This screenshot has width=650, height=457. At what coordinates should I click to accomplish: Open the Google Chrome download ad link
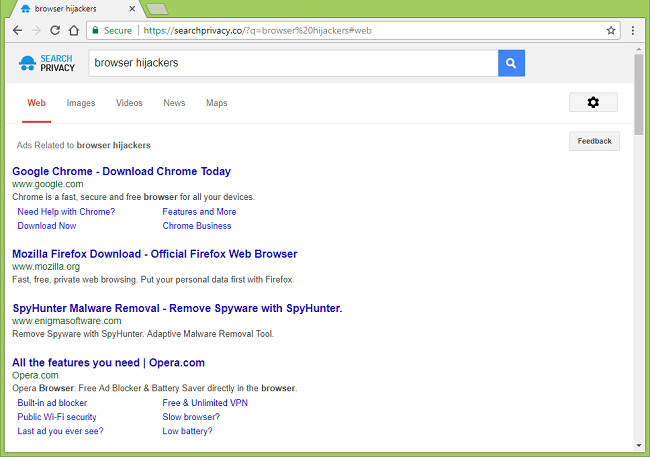(x=121, y=171)
